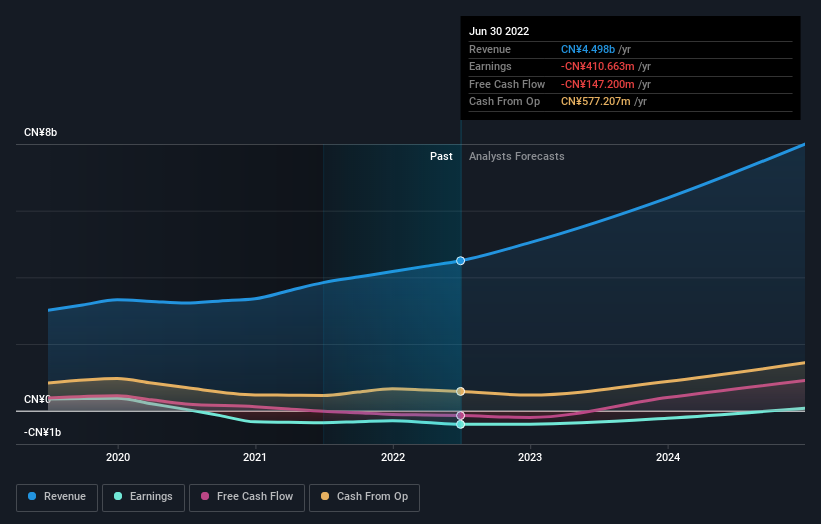Click the blue Revenue data point marker

click(x=460, y=261)
